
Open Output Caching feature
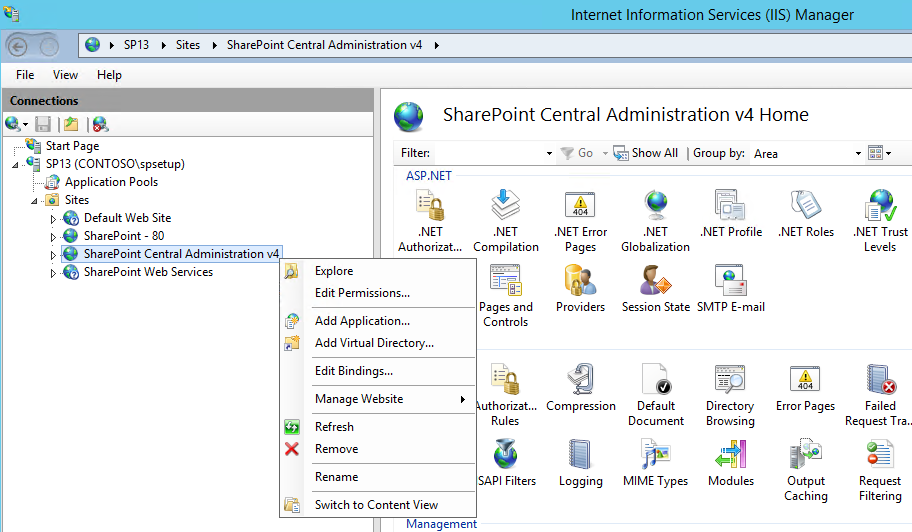[x=806, y=470]
